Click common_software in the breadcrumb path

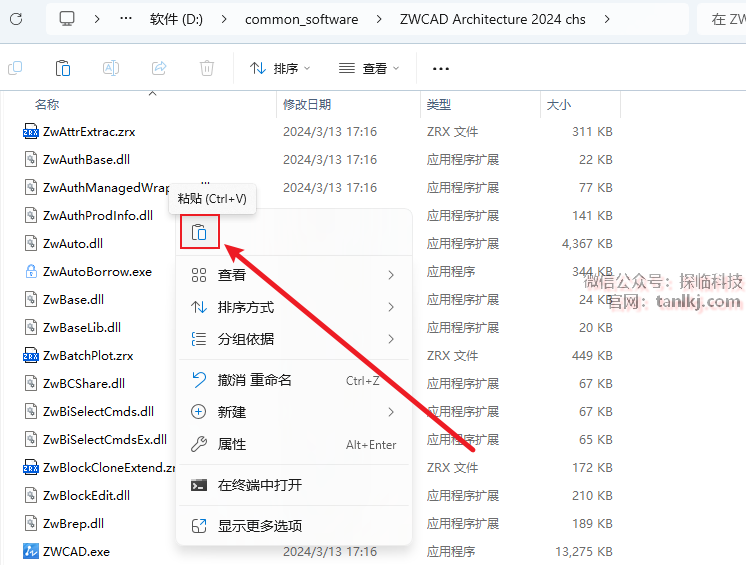click(302, 19)
